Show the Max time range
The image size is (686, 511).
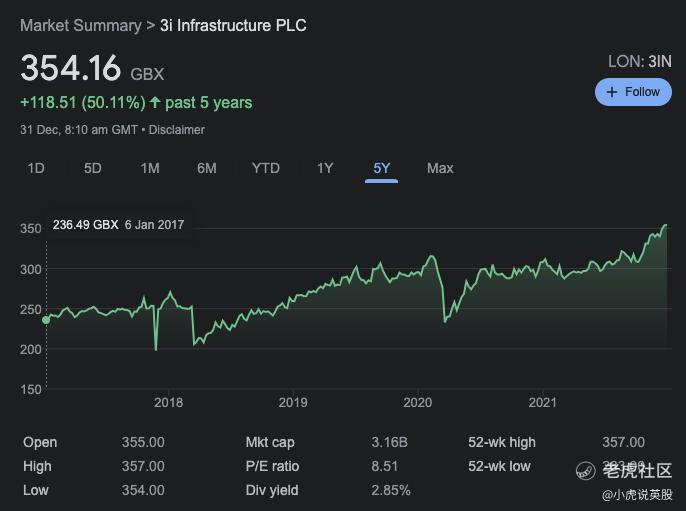[440, 168]
